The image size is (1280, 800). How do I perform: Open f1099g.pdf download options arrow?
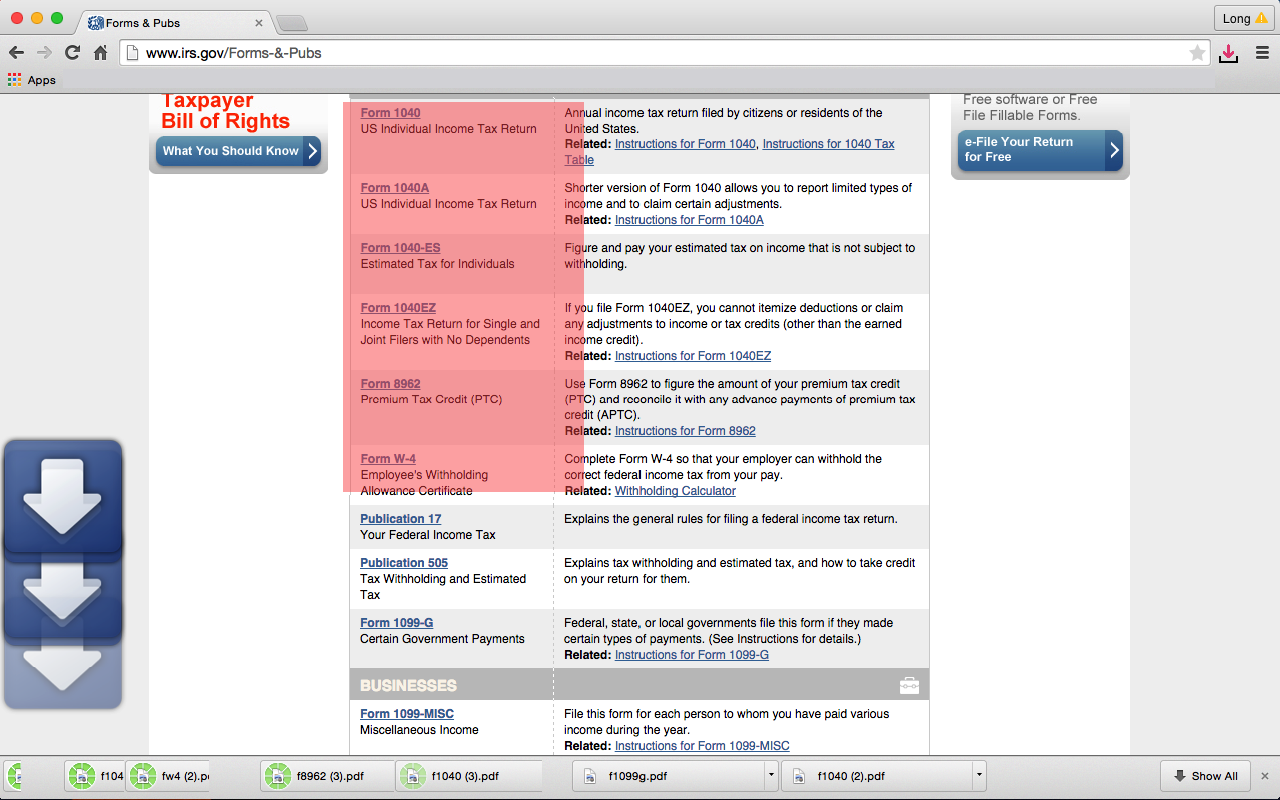click(x=771, y=775)
